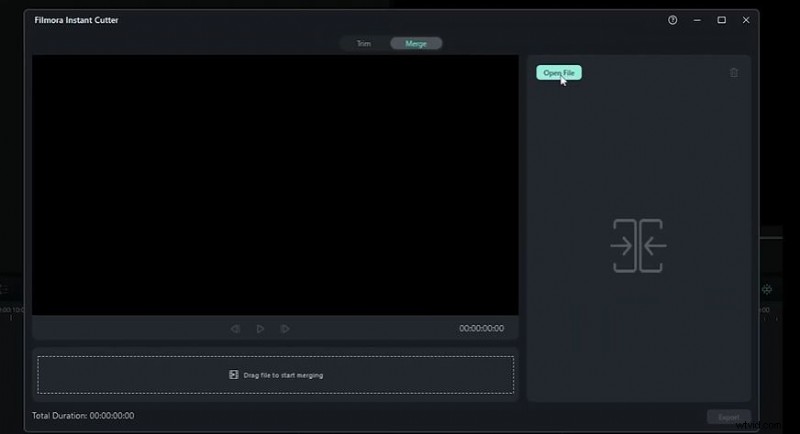Click the Total Duration text
This screenshot has width=800, height=434.
pyautogui.click(x=83, y=416)
